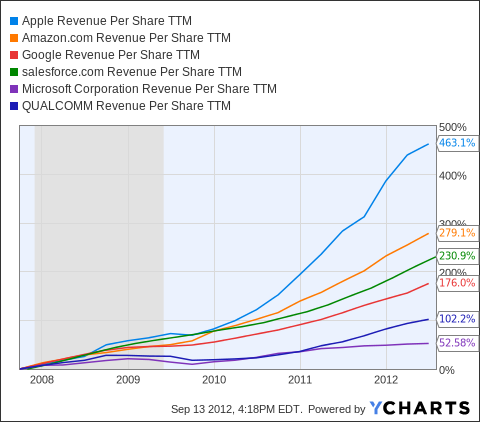Select the Amazon.com Revenue Per Share TTM label
Image resolution: width=480 pixels, height=422 pixels.
[x=126, y=38]
